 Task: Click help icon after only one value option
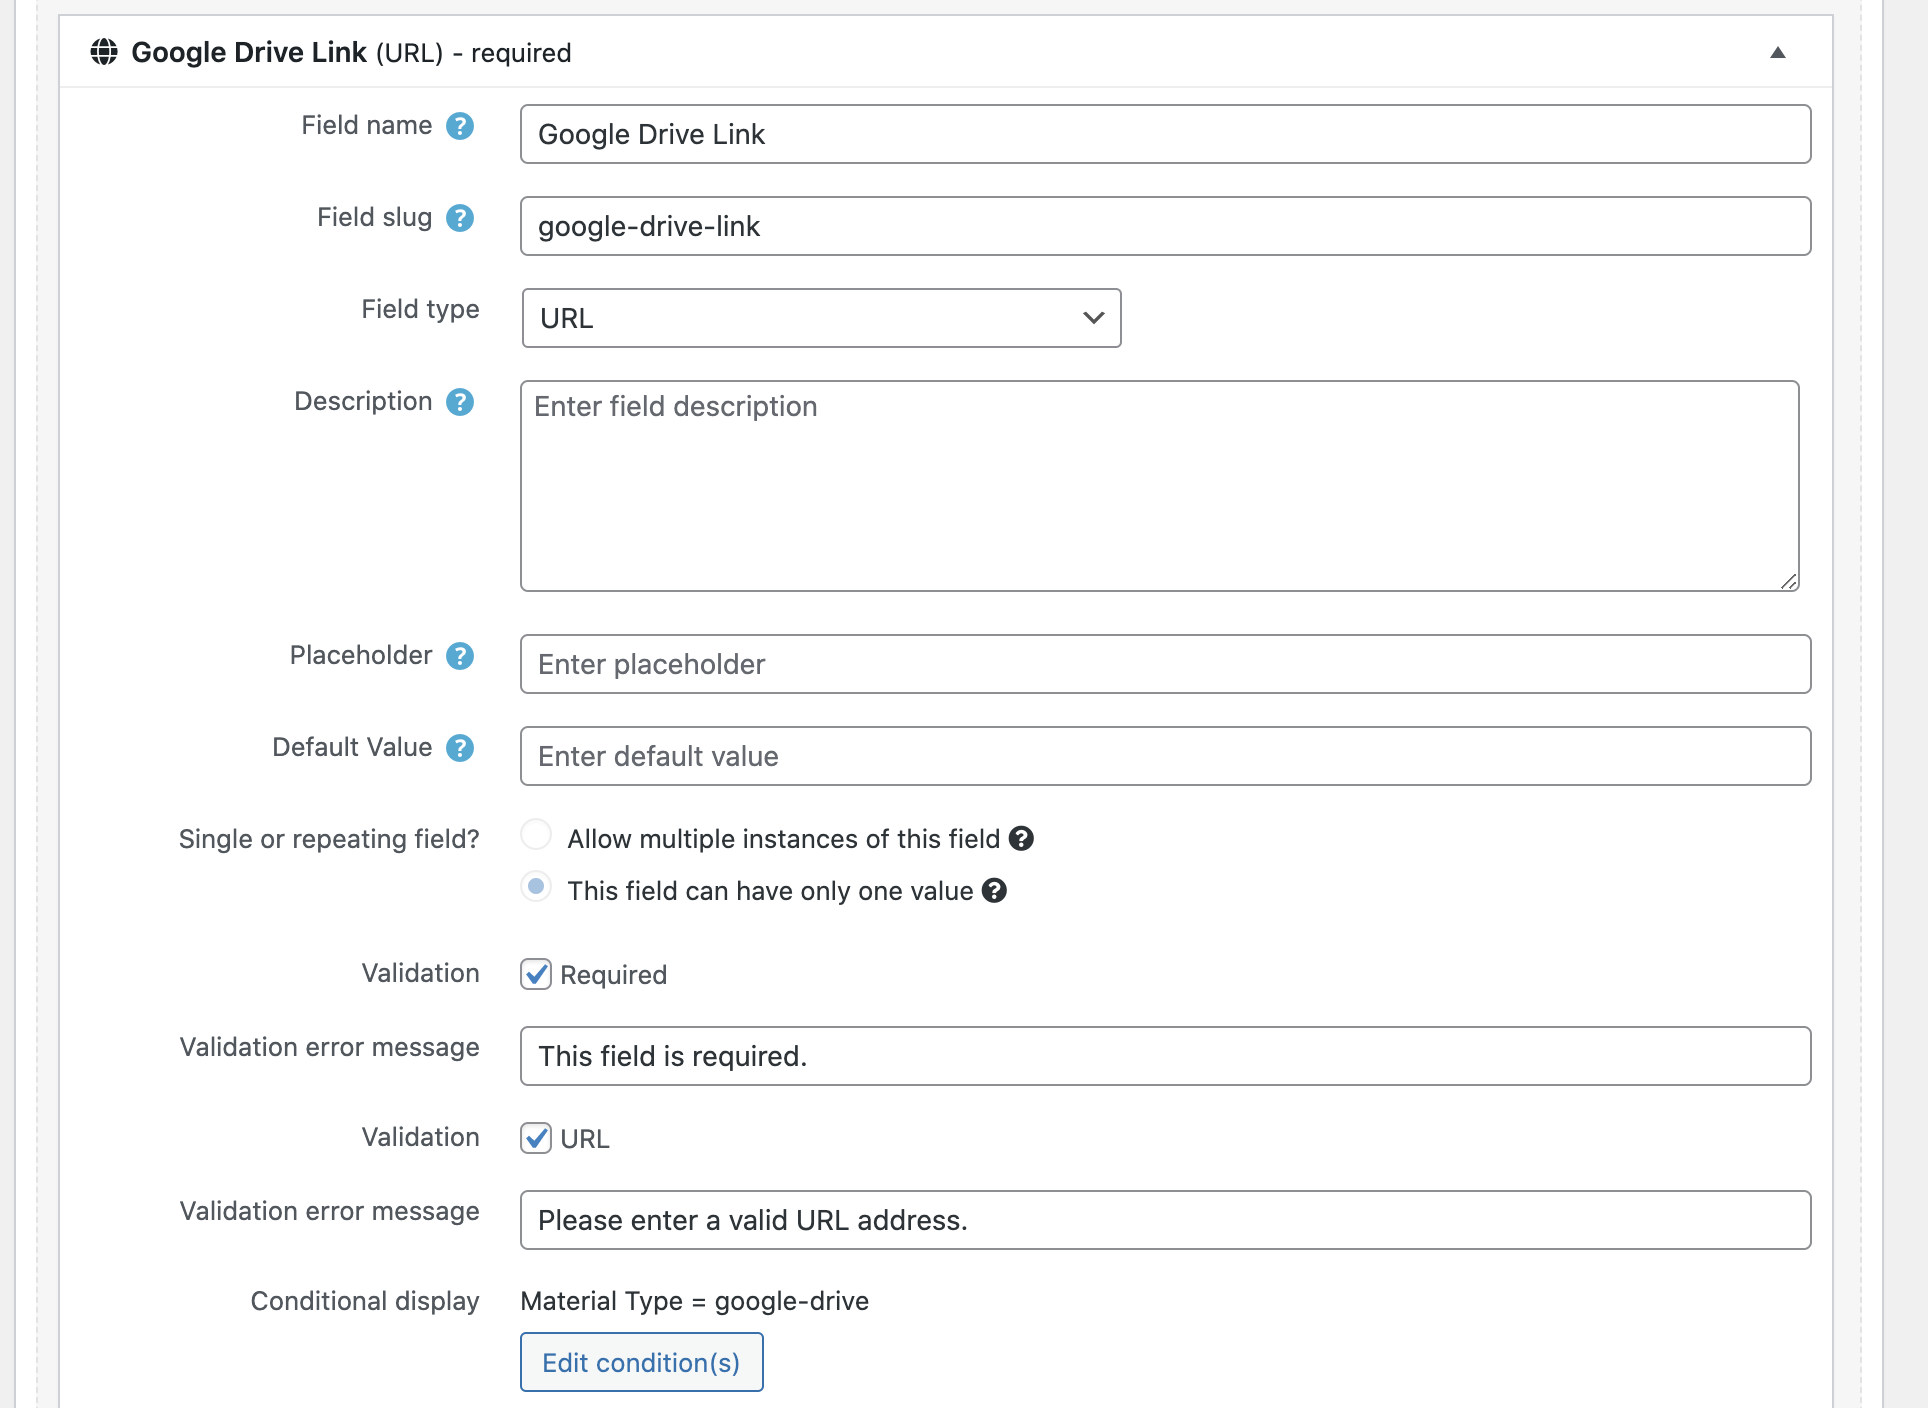click(994, 890)
